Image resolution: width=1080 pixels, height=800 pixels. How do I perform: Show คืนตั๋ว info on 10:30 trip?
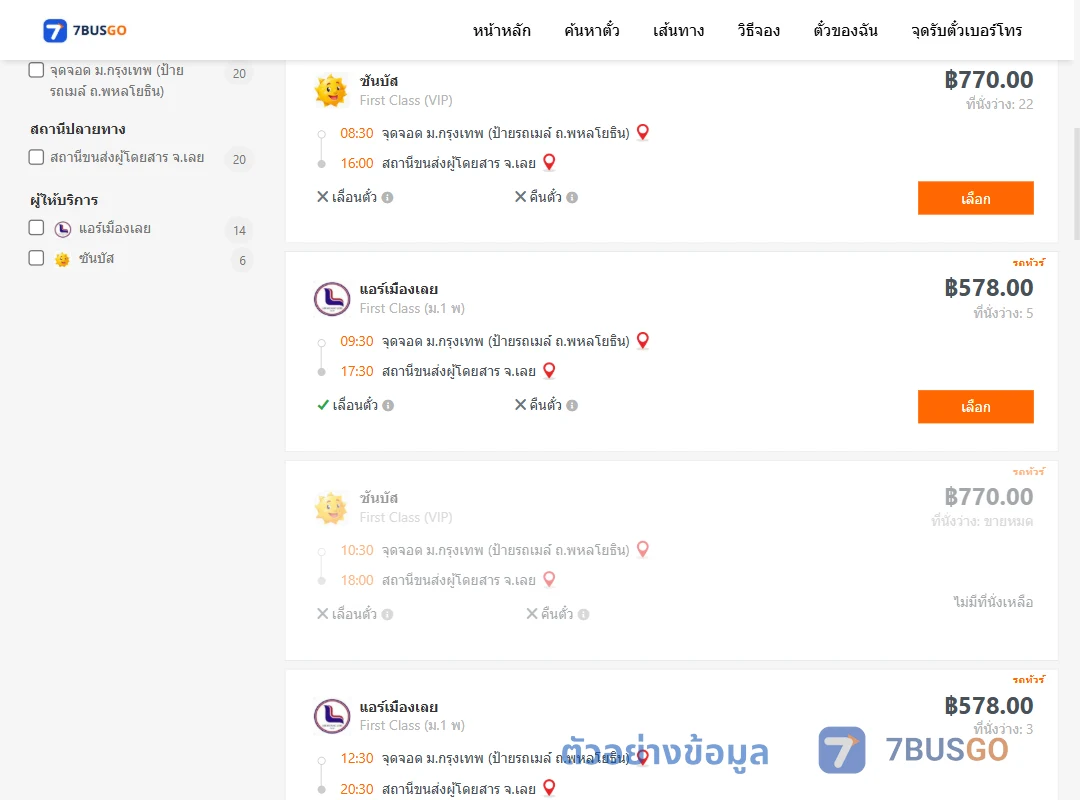[583, 615]
